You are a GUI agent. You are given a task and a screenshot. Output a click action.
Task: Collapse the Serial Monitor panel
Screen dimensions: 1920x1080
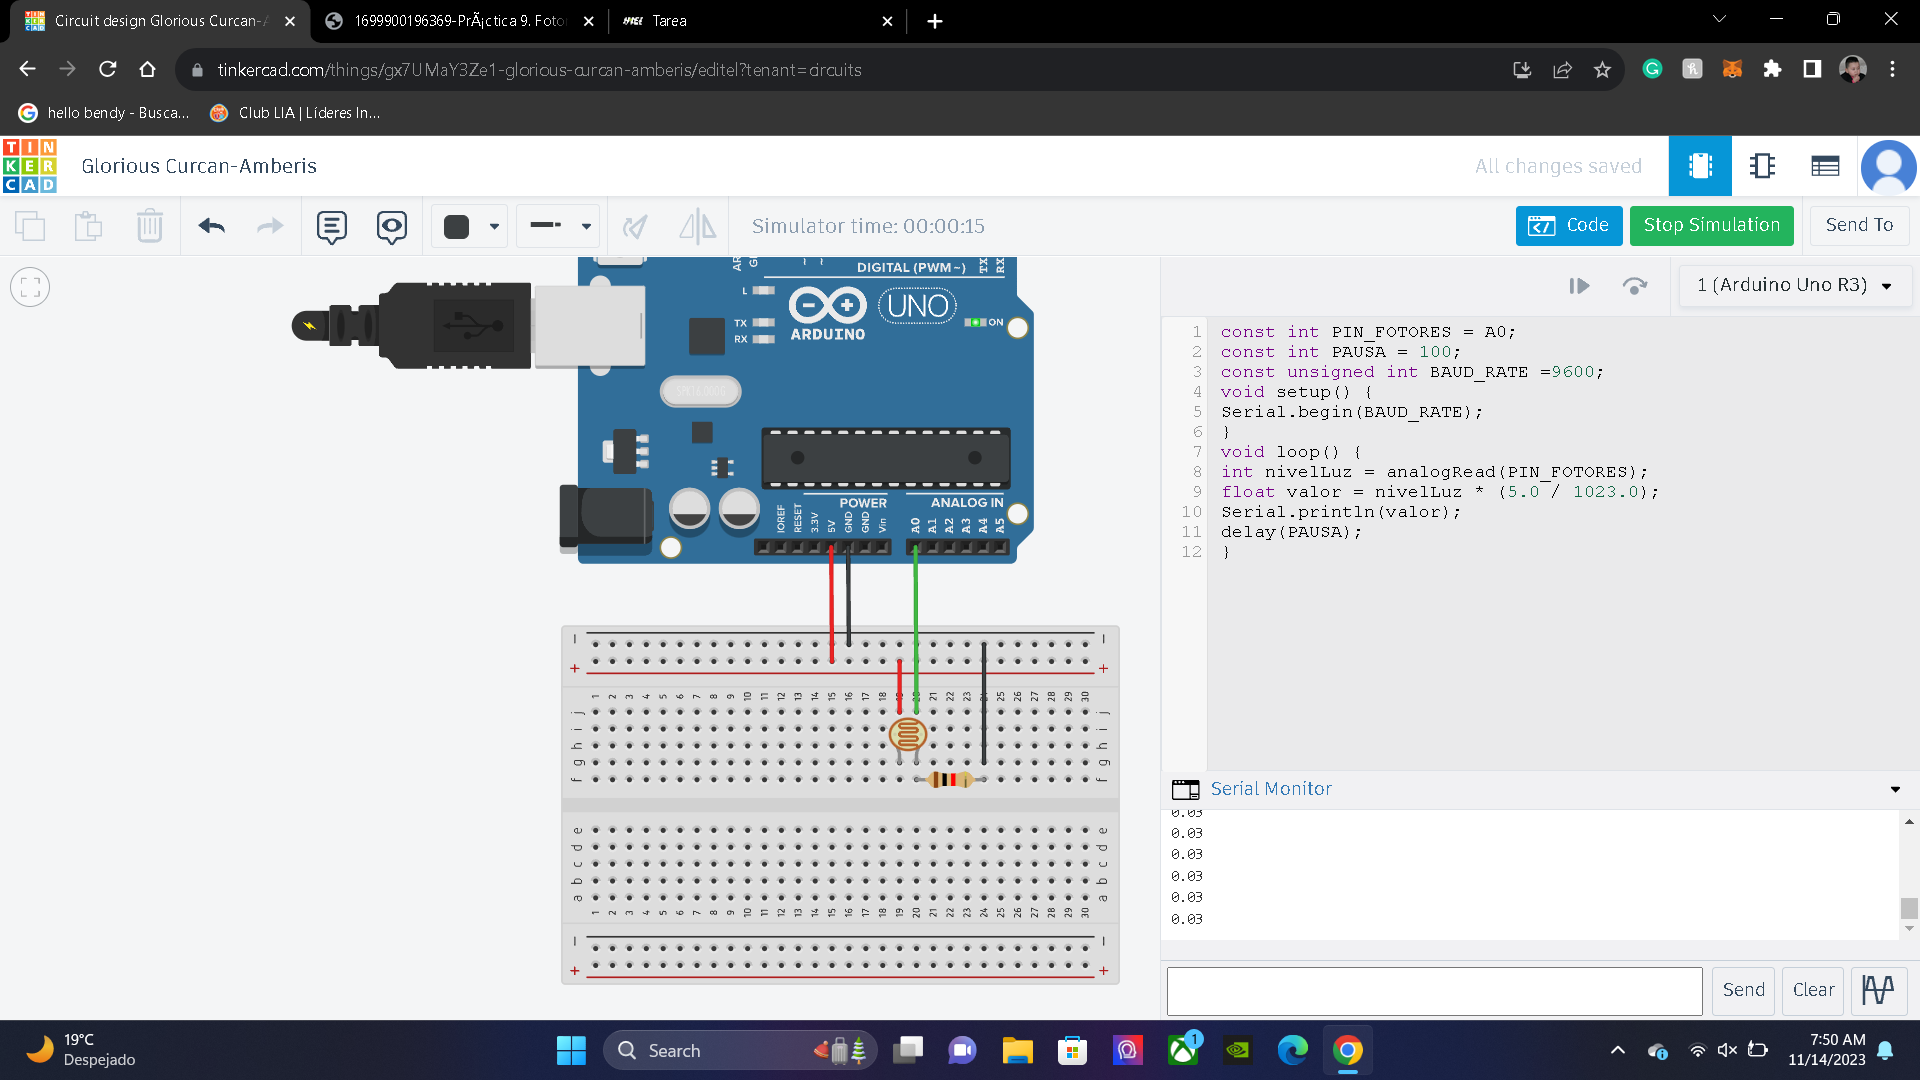[x=1895, y=789]
